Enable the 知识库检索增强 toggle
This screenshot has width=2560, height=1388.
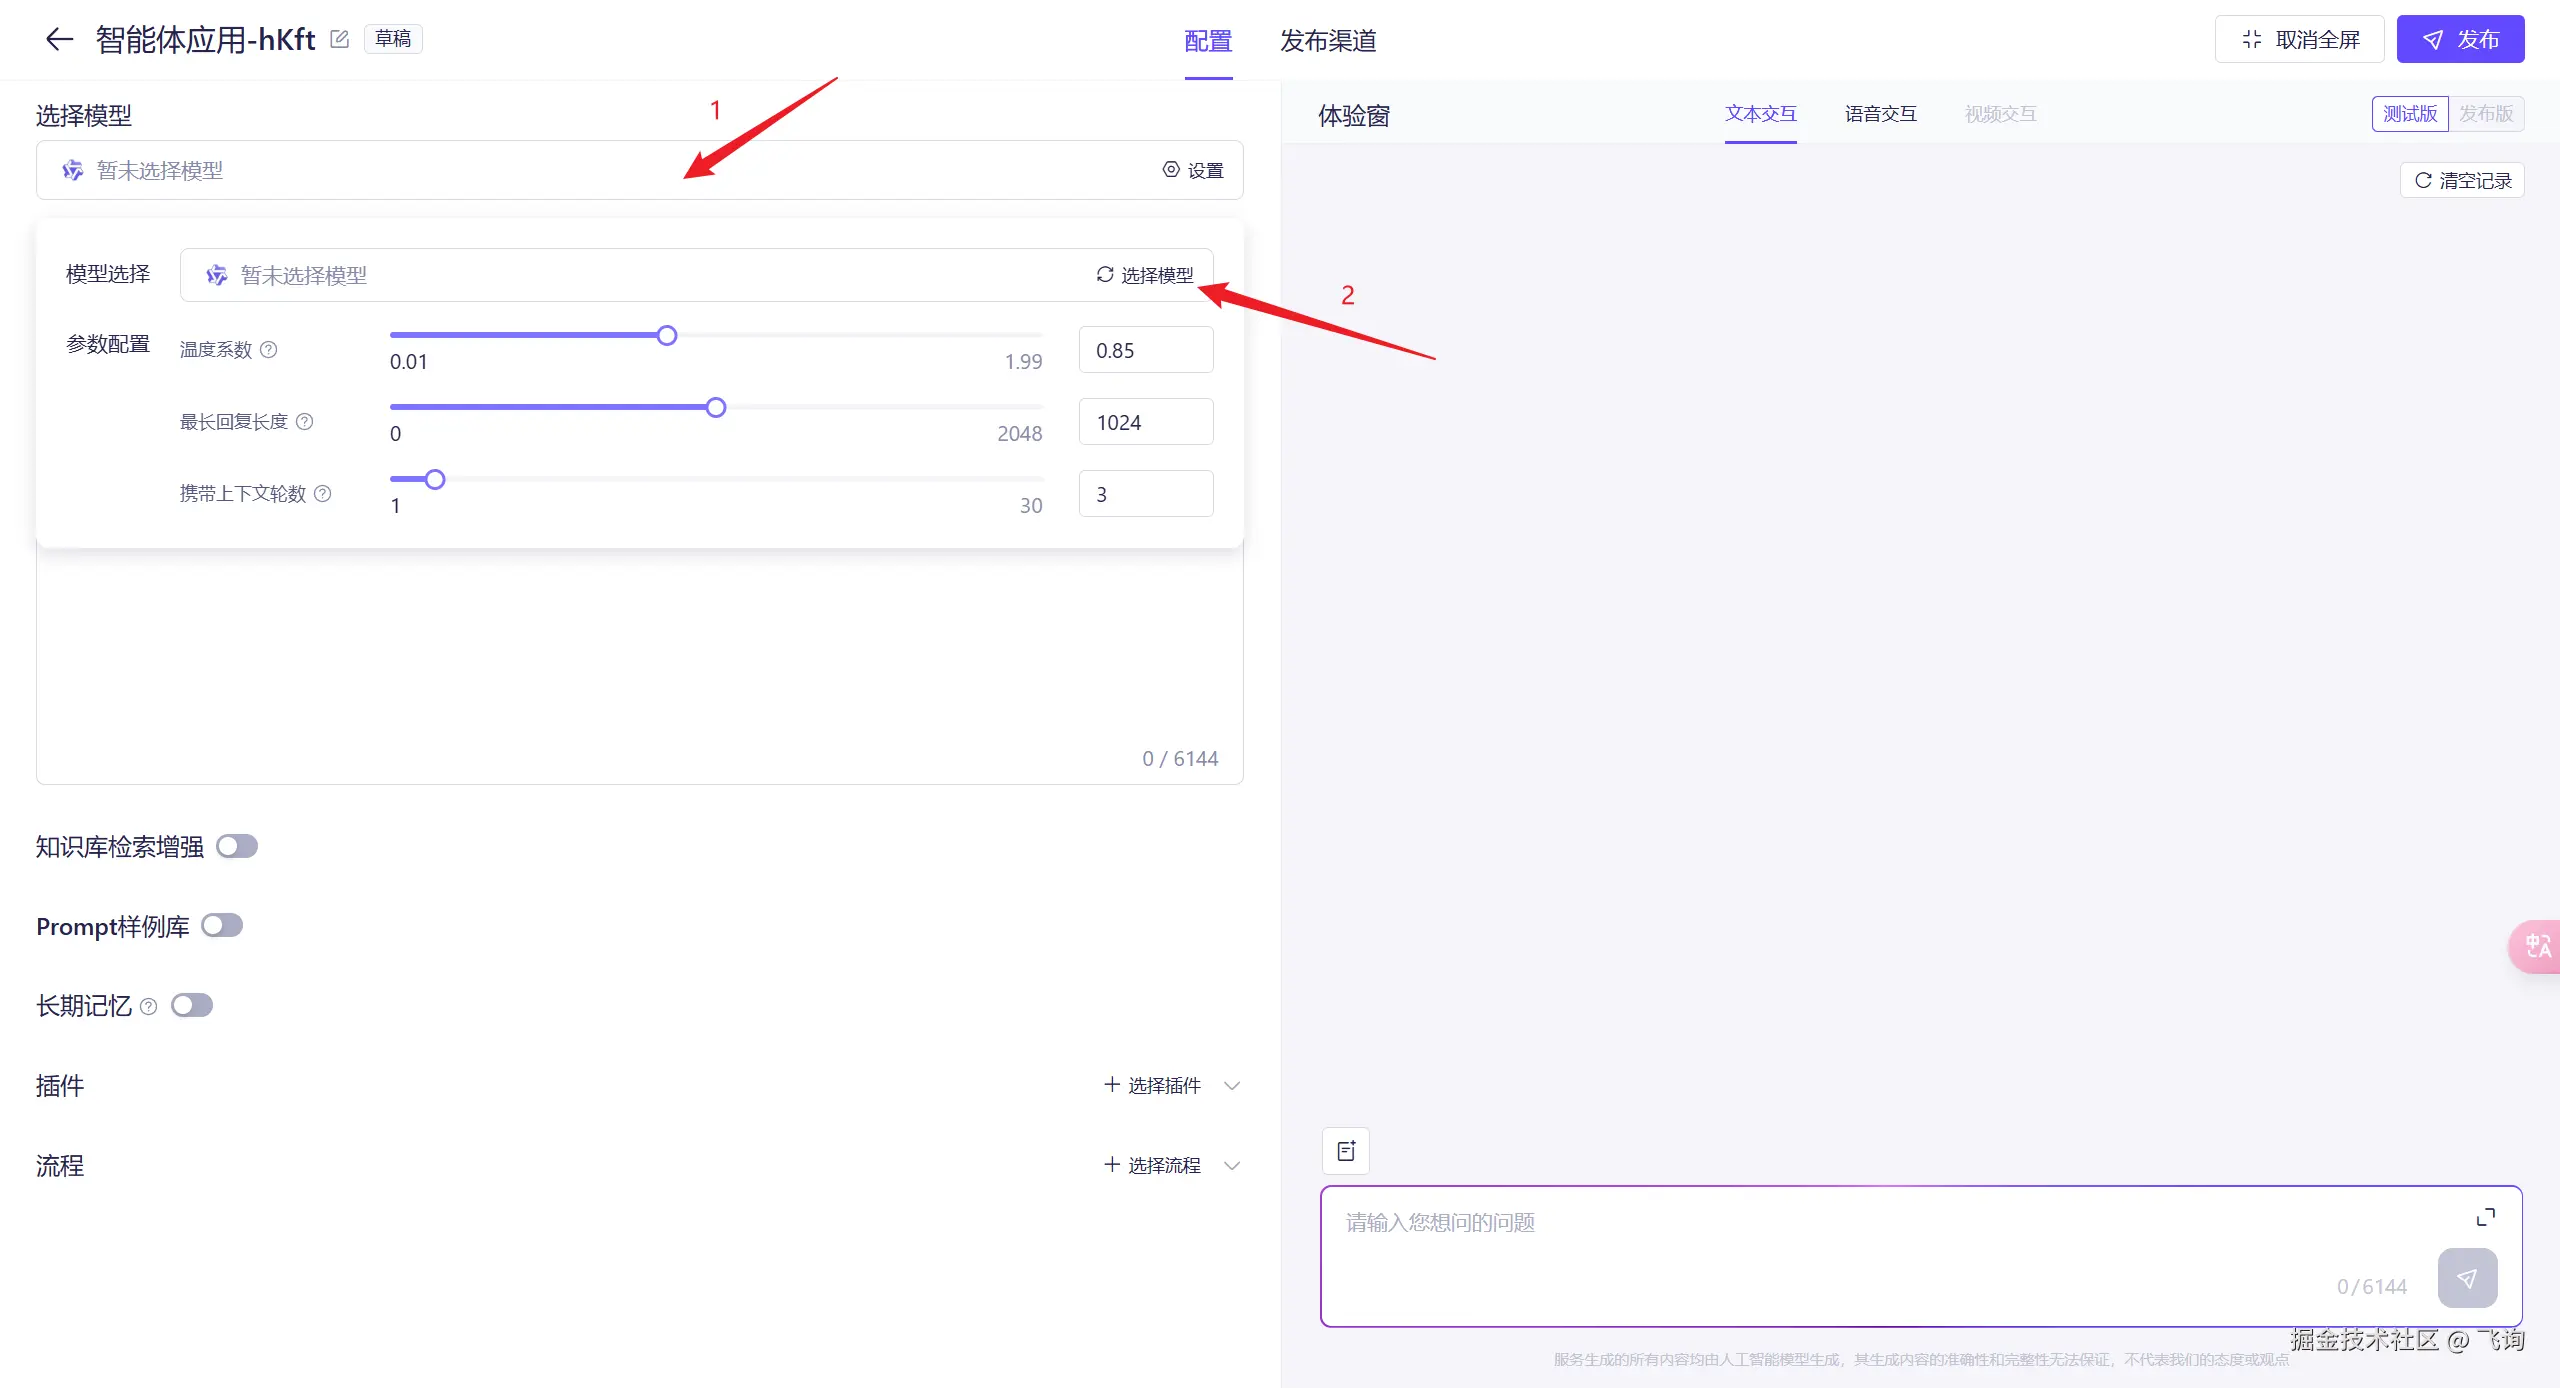[237, 846]
